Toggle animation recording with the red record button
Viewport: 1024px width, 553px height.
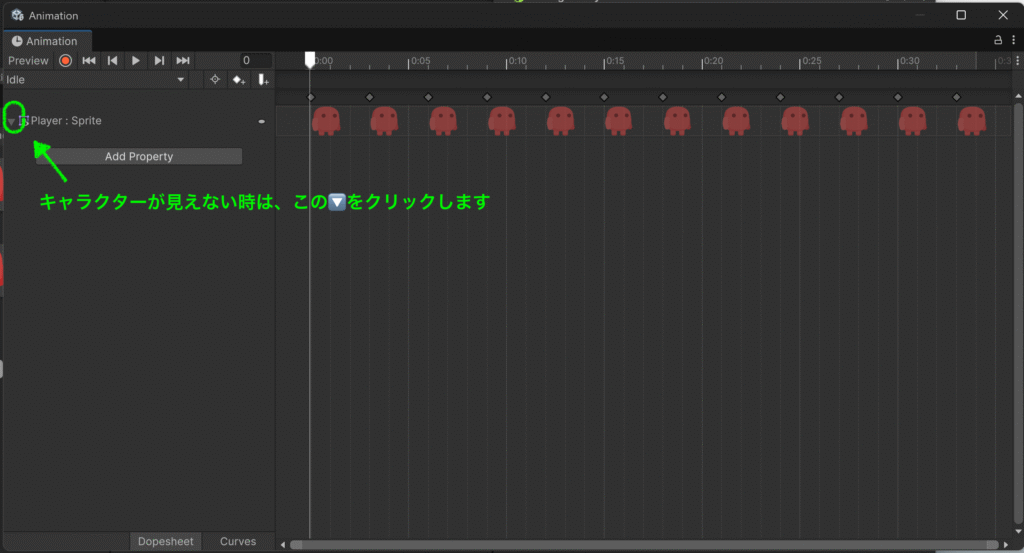66,61
